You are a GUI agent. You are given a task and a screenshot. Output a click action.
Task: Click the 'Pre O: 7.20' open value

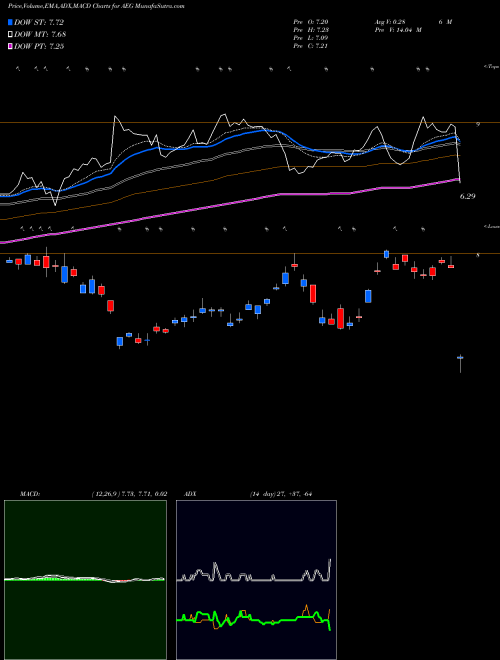click(x=311, y=22)
